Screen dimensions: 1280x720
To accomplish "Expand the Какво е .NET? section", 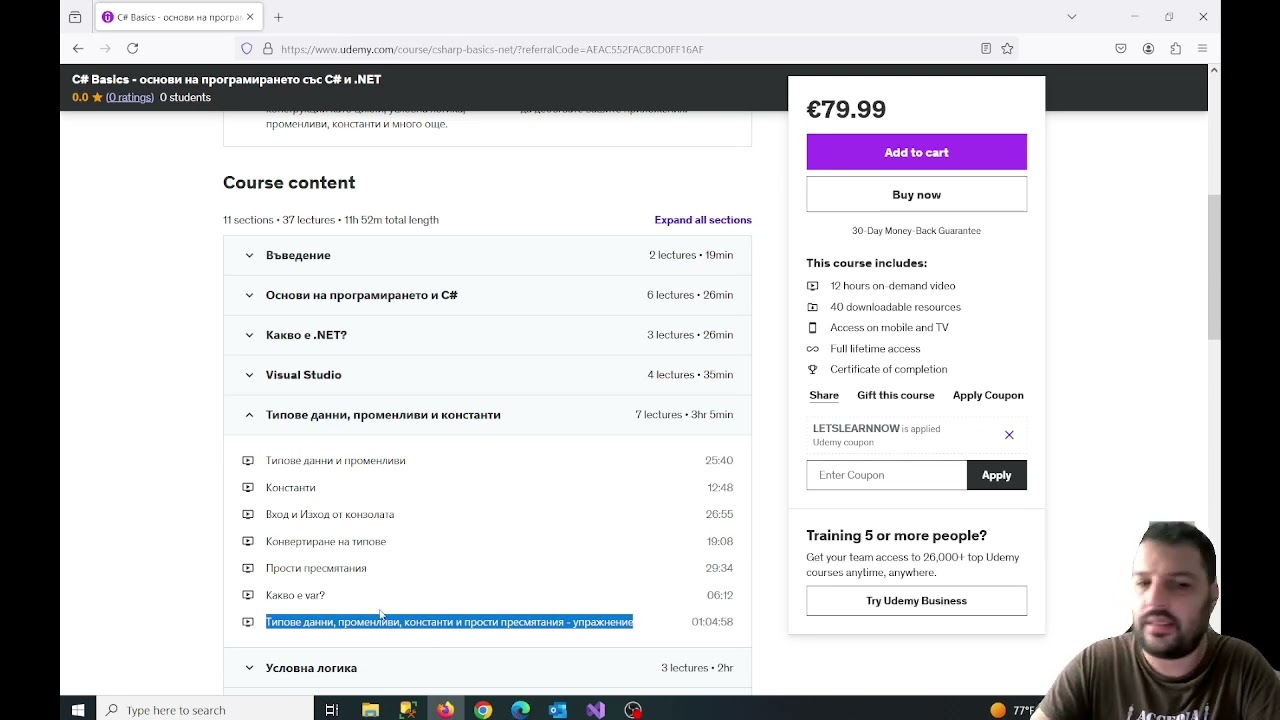I will tap(487, 335).
